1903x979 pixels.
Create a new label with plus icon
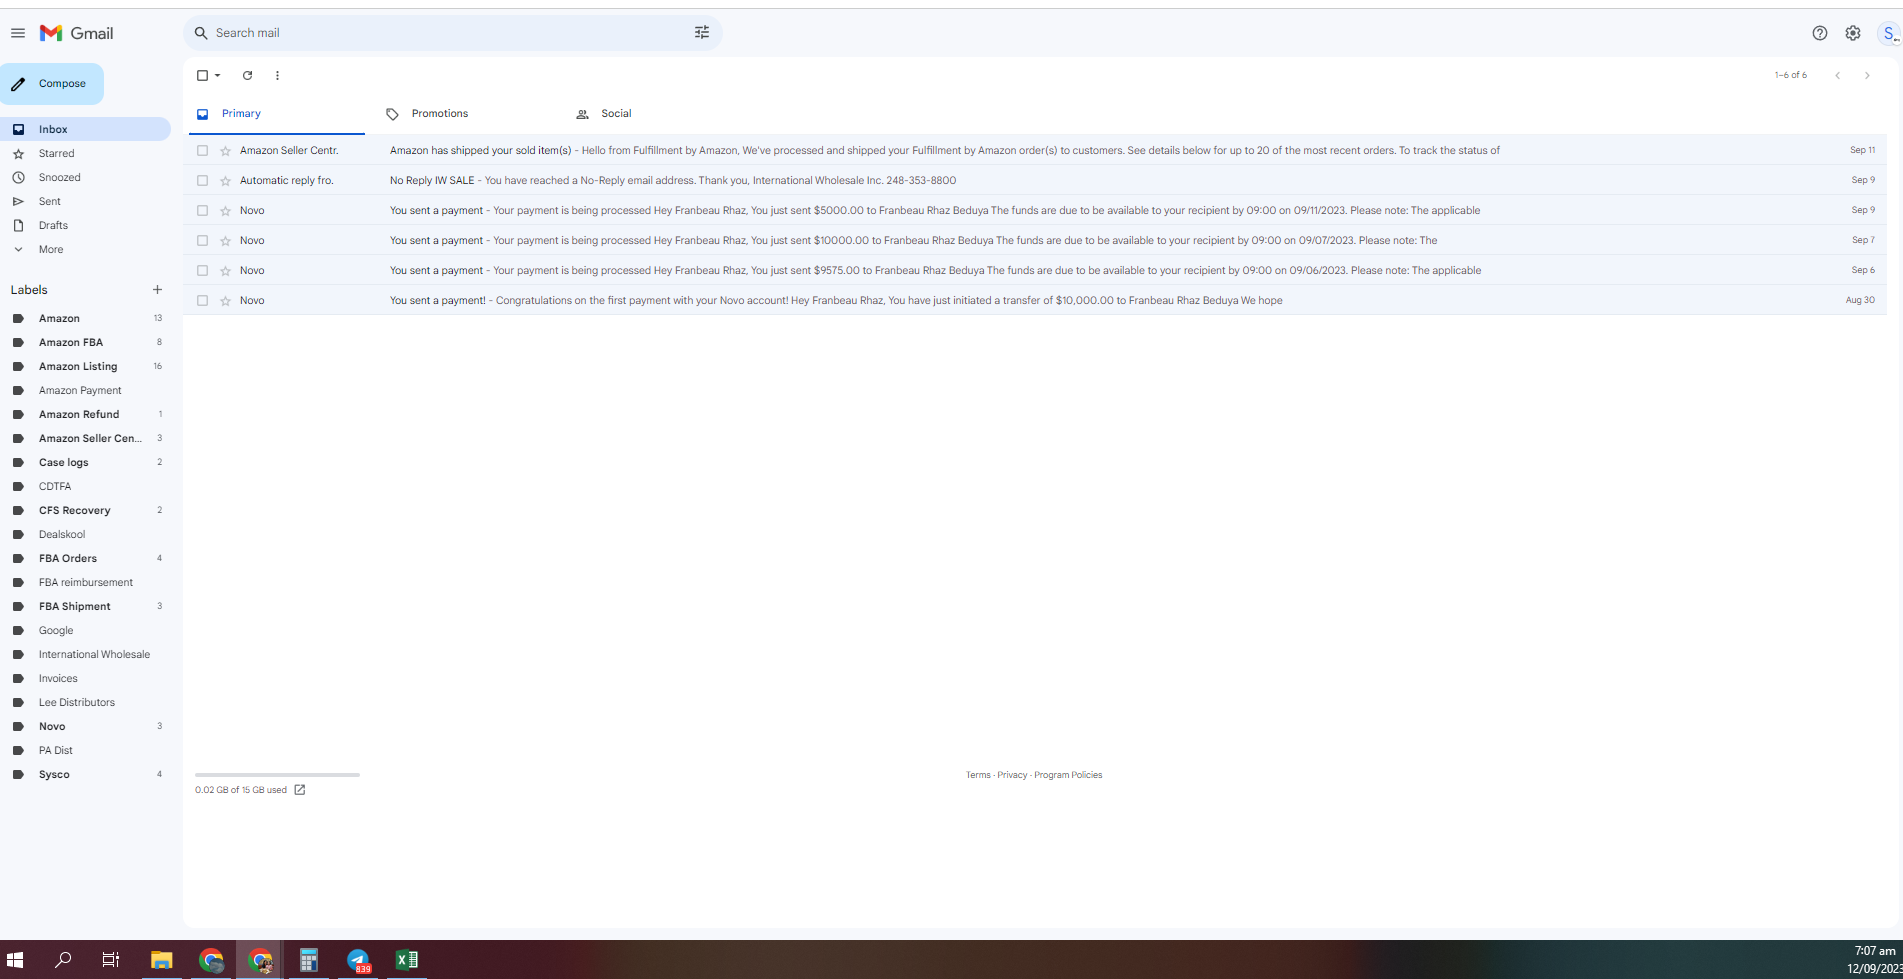157,290
